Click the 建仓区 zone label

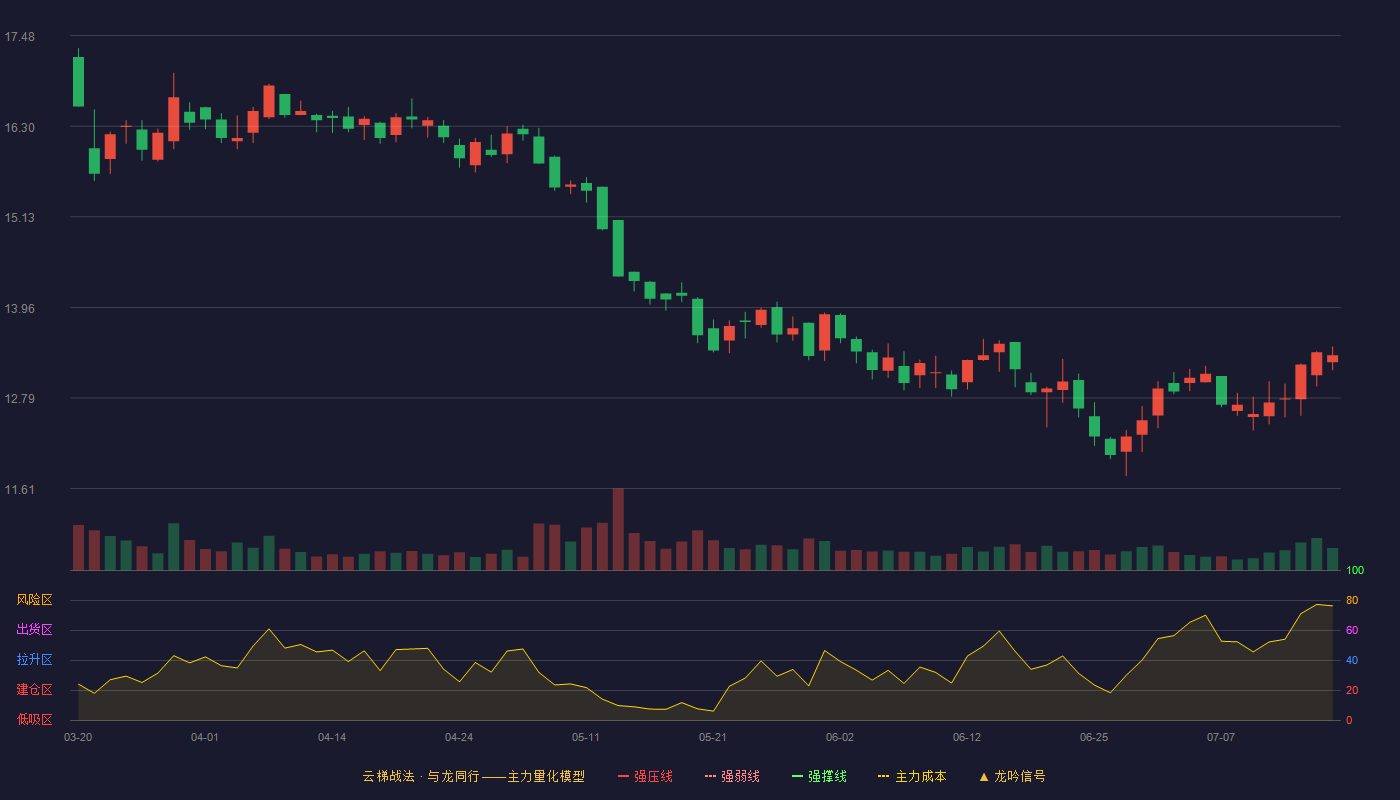[x=35, y=690]
